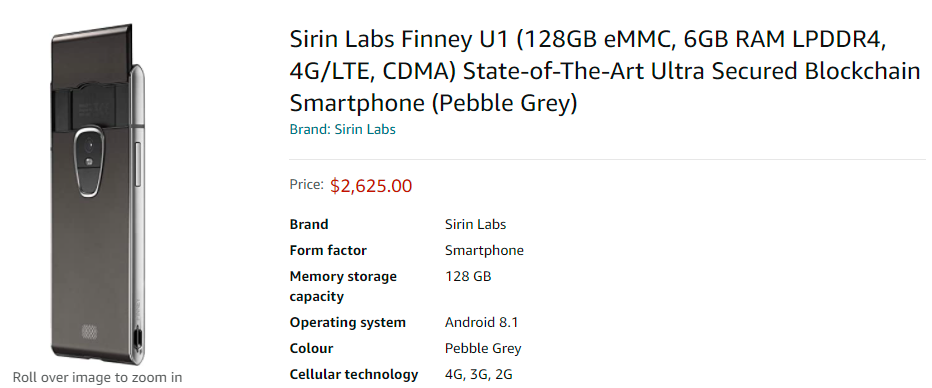Click the Form factor label
The height and width of the screenshot is (388, 932).
coord(328,250)
